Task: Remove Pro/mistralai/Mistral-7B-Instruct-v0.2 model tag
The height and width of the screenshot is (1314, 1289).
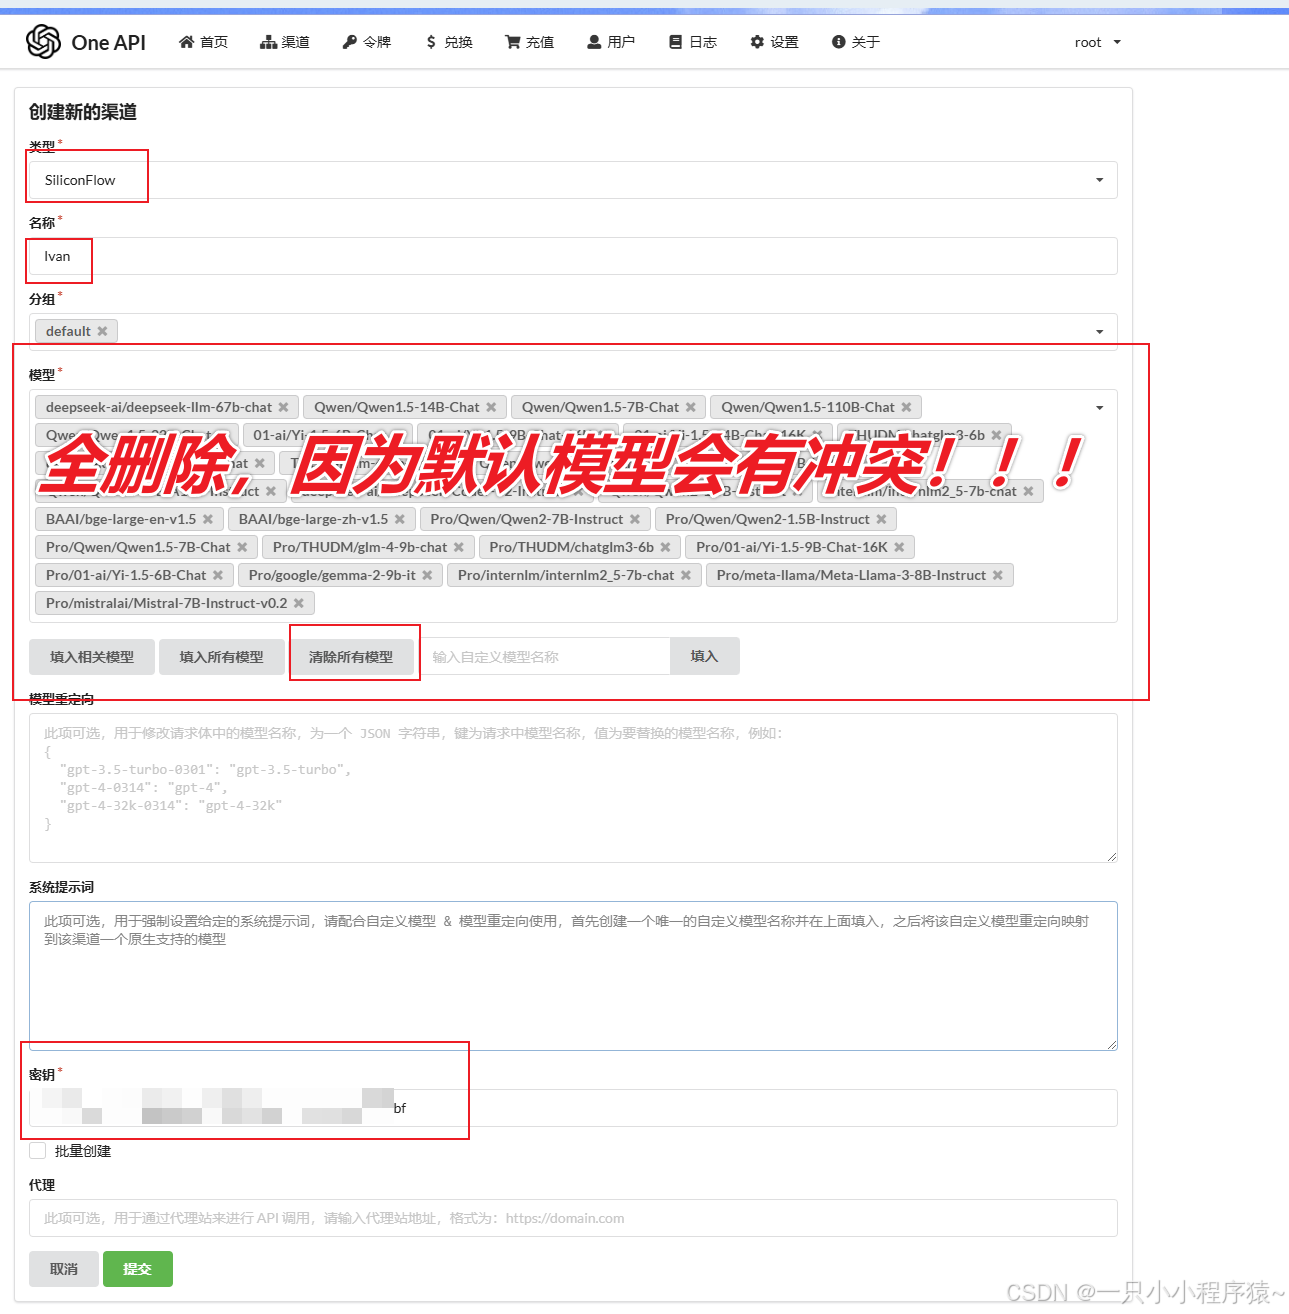Action: [x=299, y=603]
